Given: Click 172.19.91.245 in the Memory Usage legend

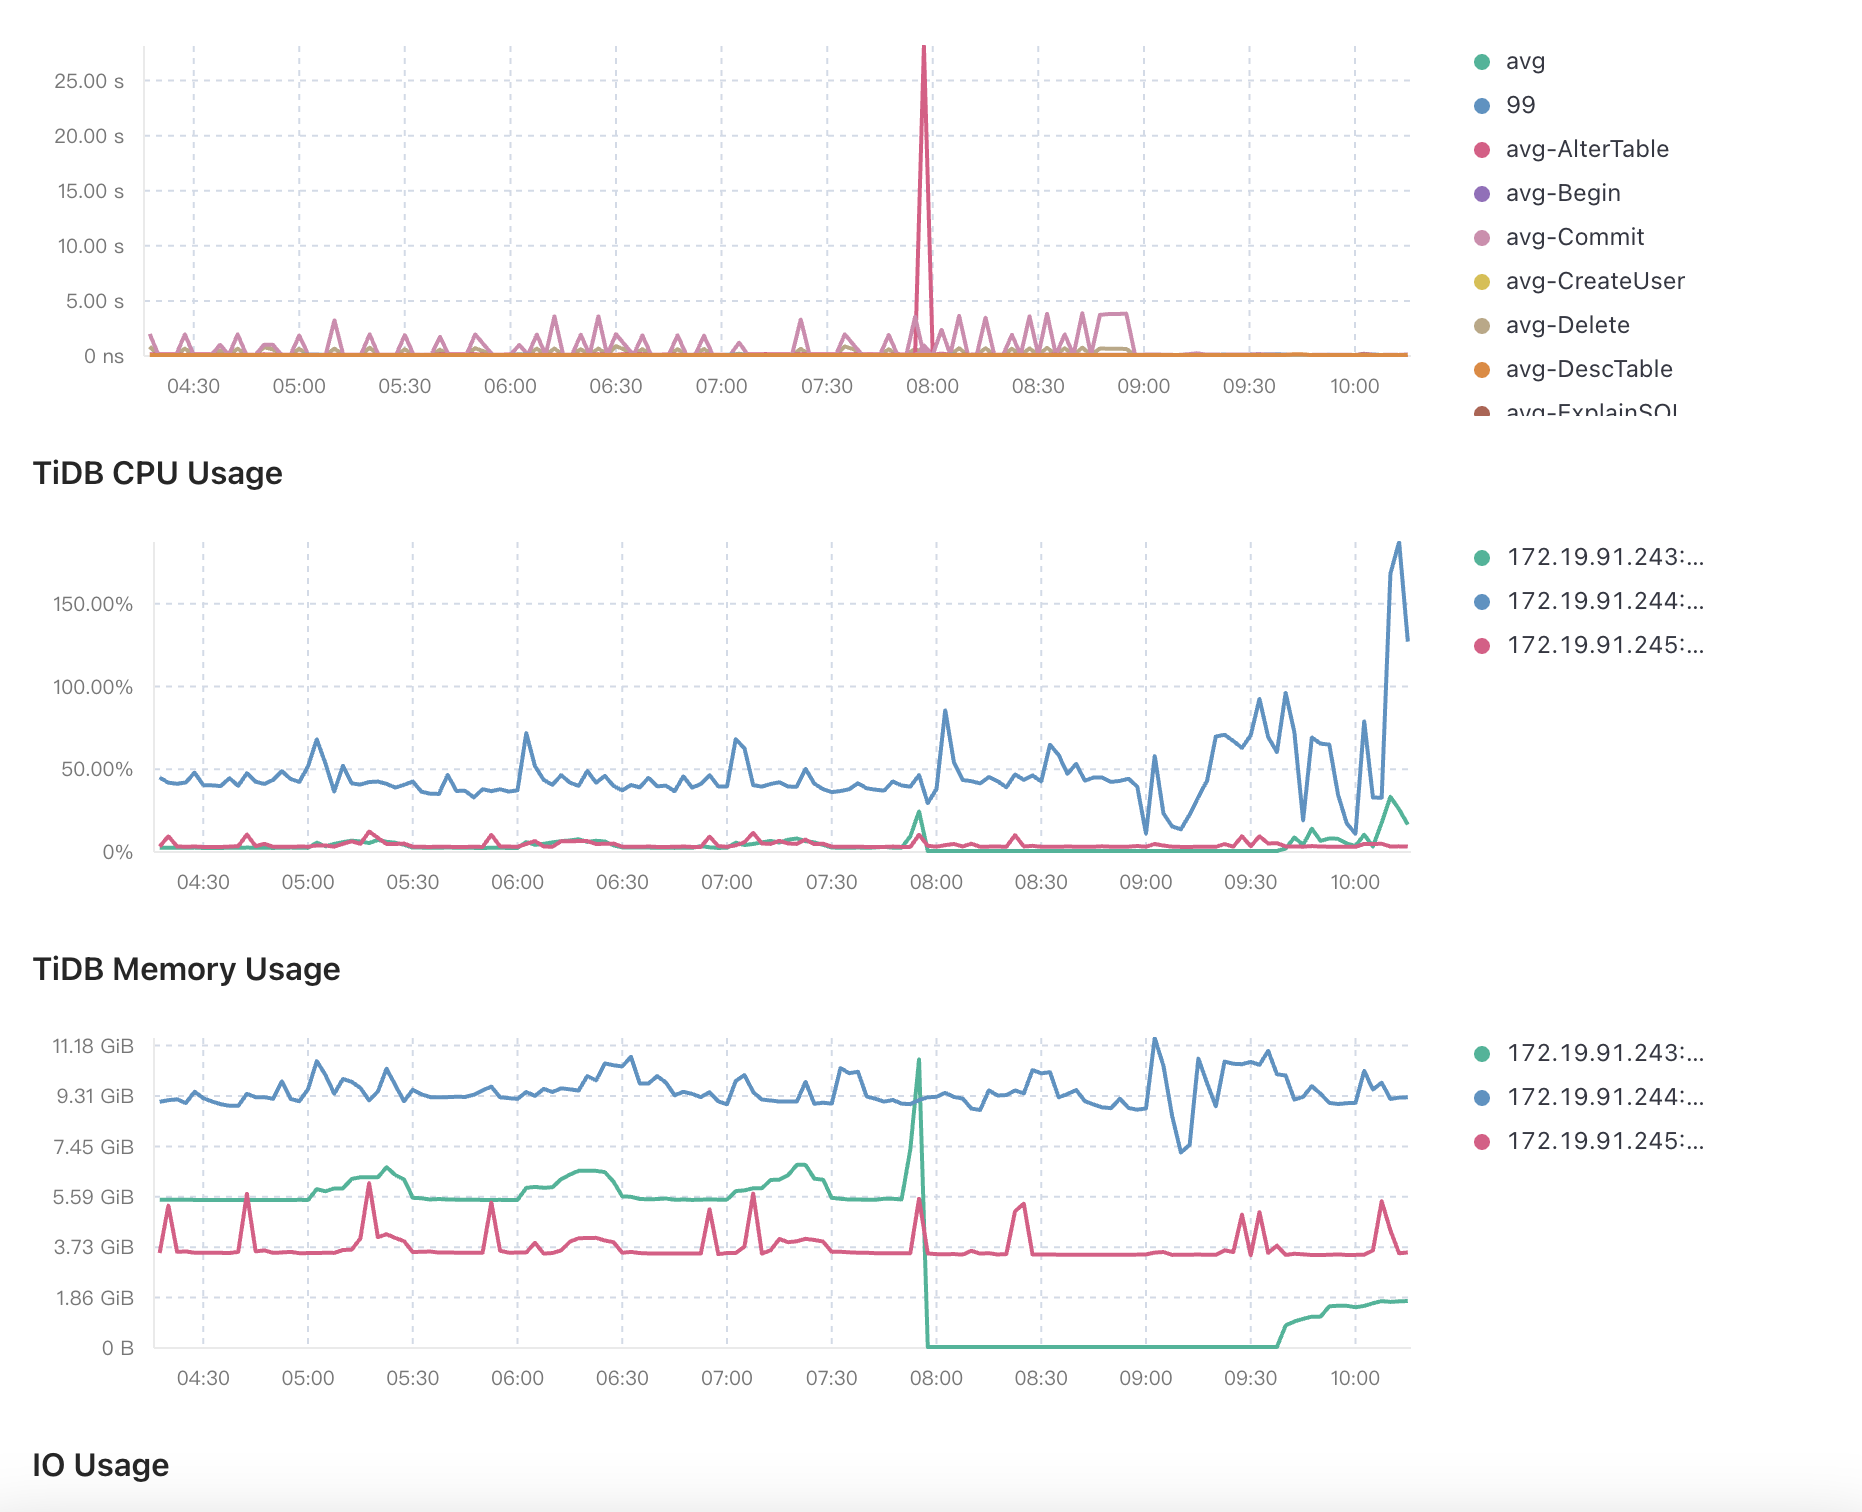Looking at the screenshot, I should tap(1604, 1141).
